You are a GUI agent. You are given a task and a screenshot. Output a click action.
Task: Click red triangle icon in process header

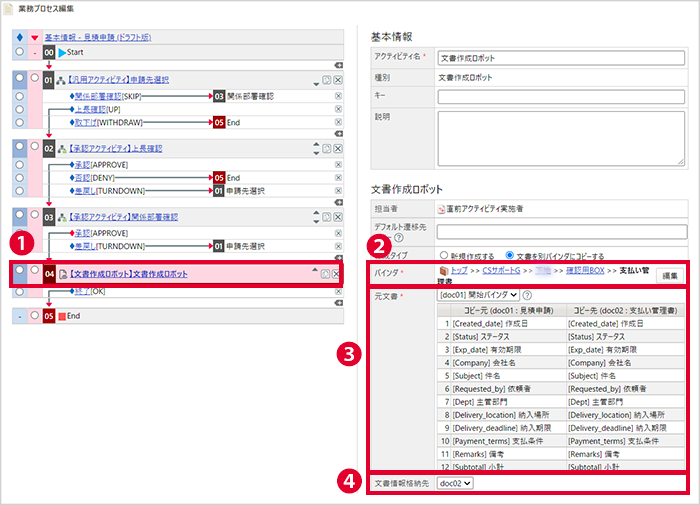pos(34,38)
